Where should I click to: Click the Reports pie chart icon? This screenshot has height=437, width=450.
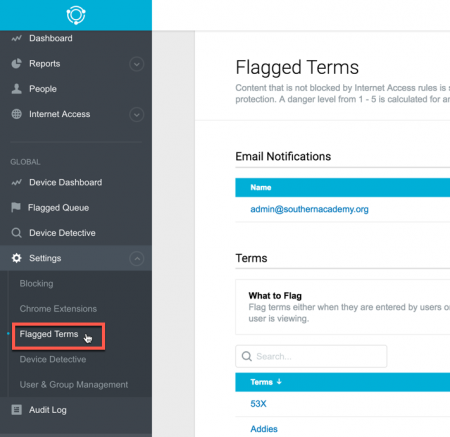coord(16,63)
